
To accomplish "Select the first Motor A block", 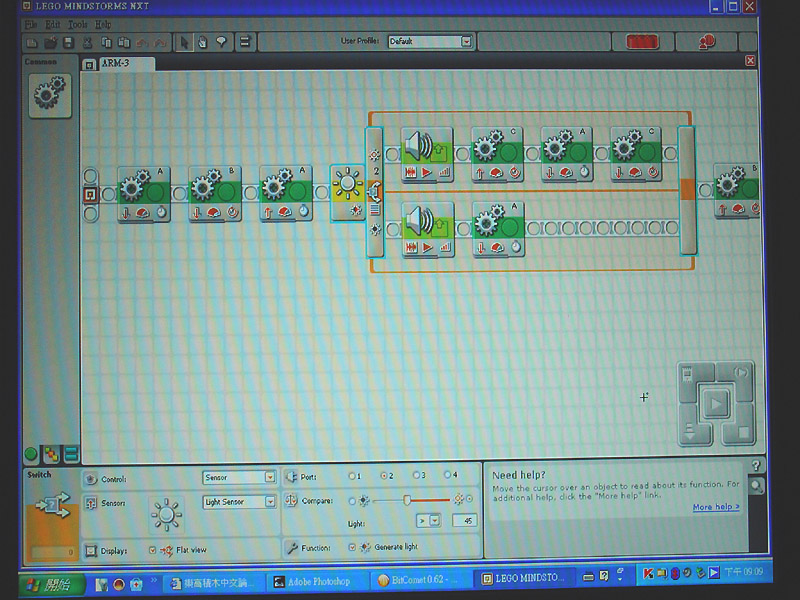I will pos(144,194).
